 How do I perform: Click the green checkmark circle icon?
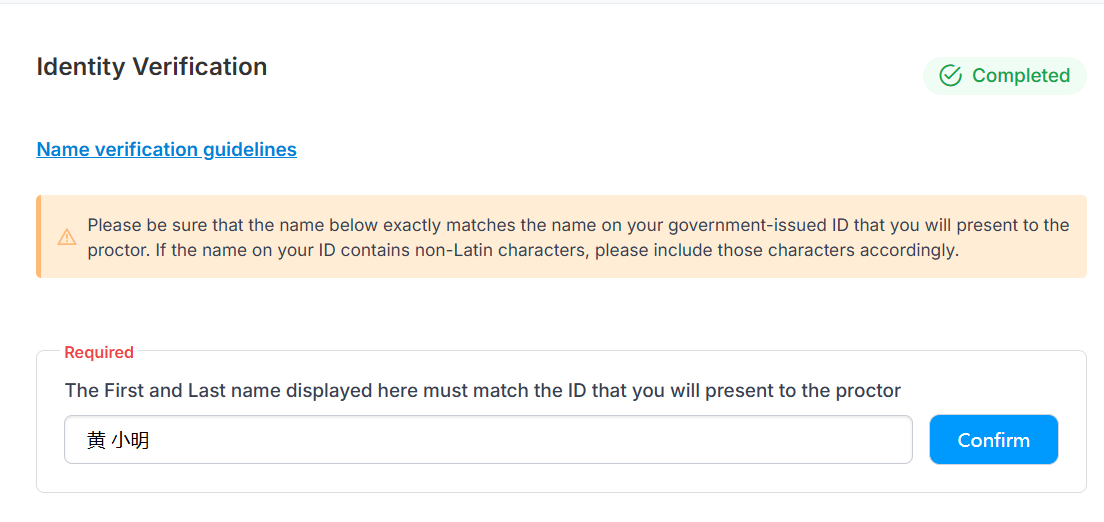(951, 75)
